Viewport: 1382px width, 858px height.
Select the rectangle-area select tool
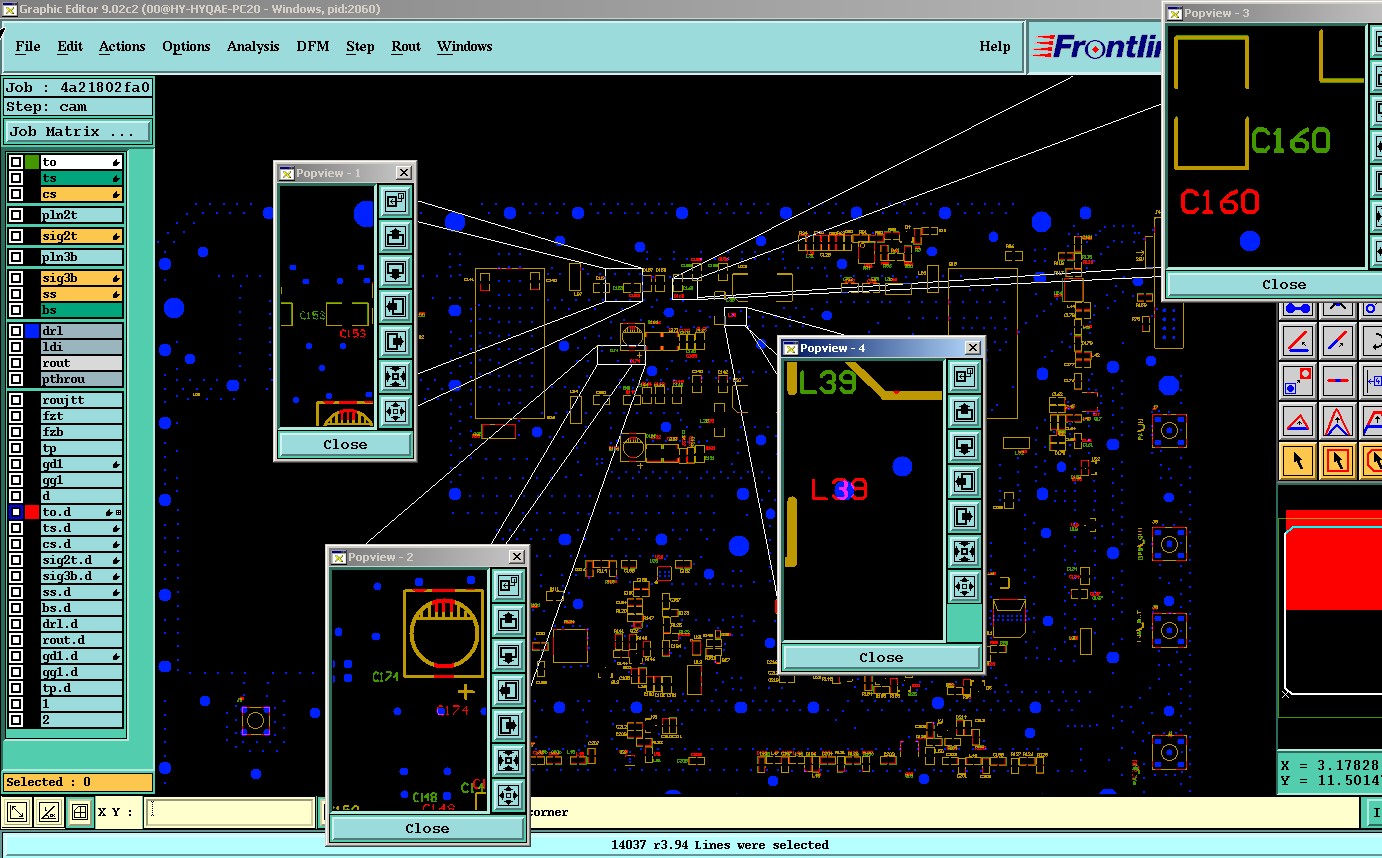point(1338,461)
